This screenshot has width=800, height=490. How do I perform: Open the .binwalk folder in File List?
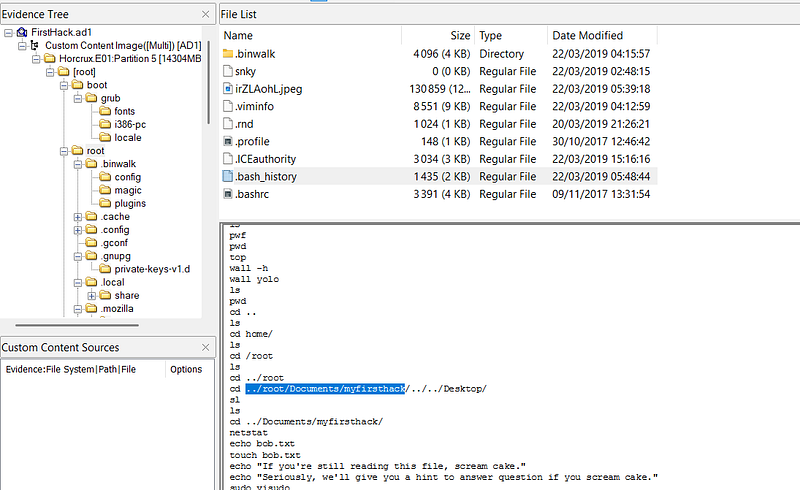pos(258,53)
